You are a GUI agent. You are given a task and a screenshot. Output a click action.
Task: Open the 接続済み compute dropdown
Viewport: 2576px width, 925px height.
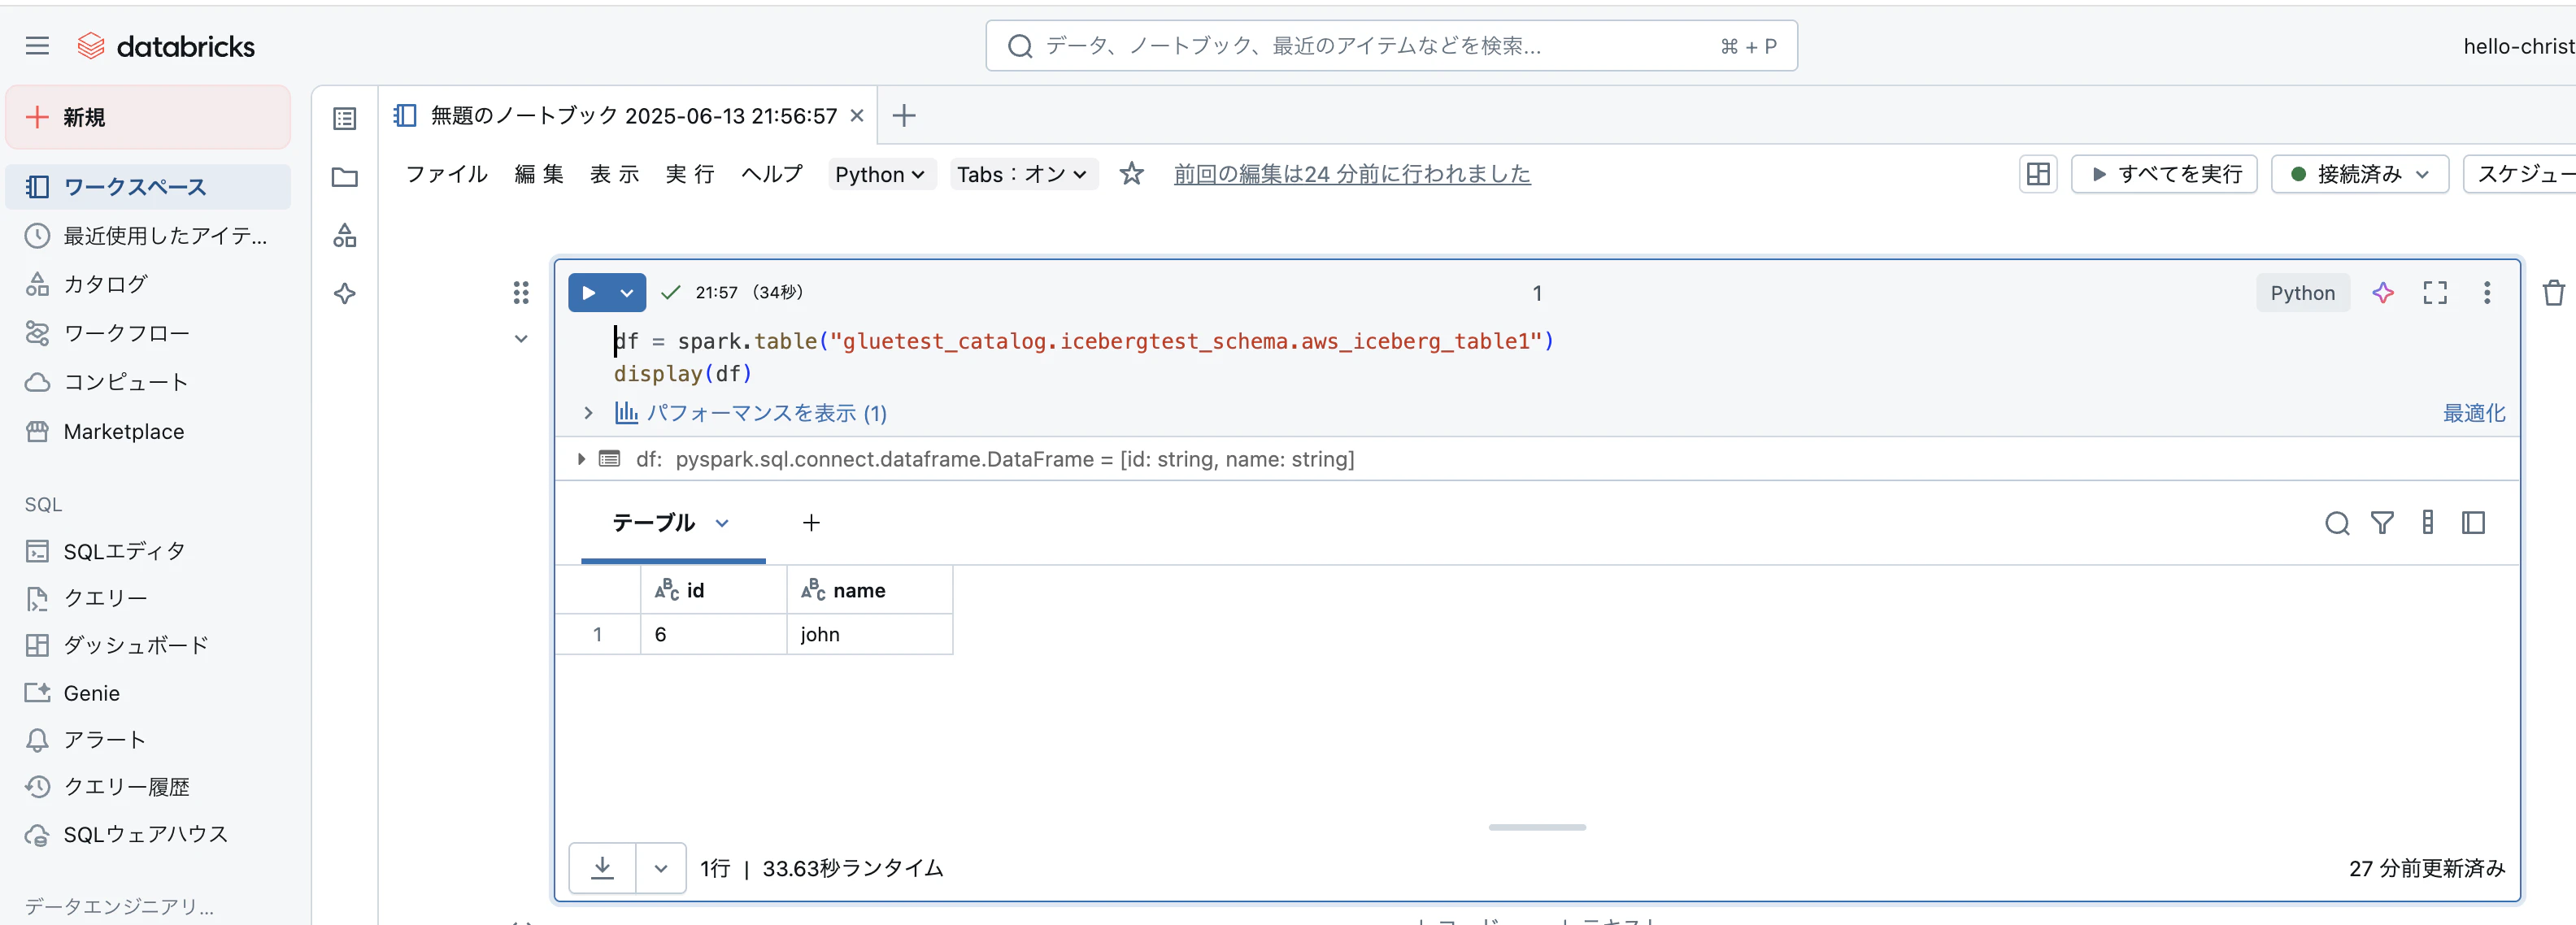[x=2360, y=174]
